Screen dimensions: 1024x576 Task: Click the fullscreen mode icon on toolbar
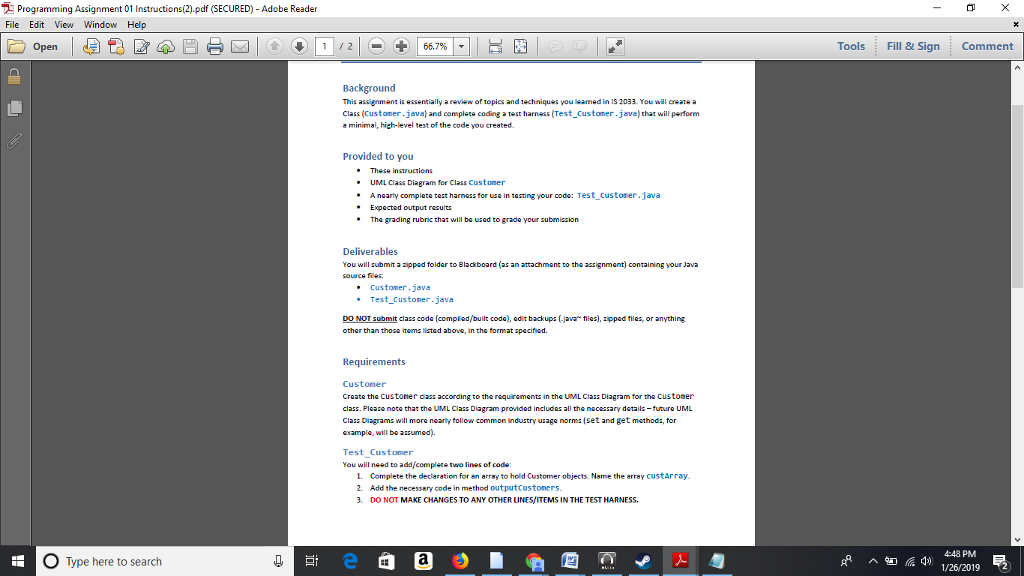(616, 45)
